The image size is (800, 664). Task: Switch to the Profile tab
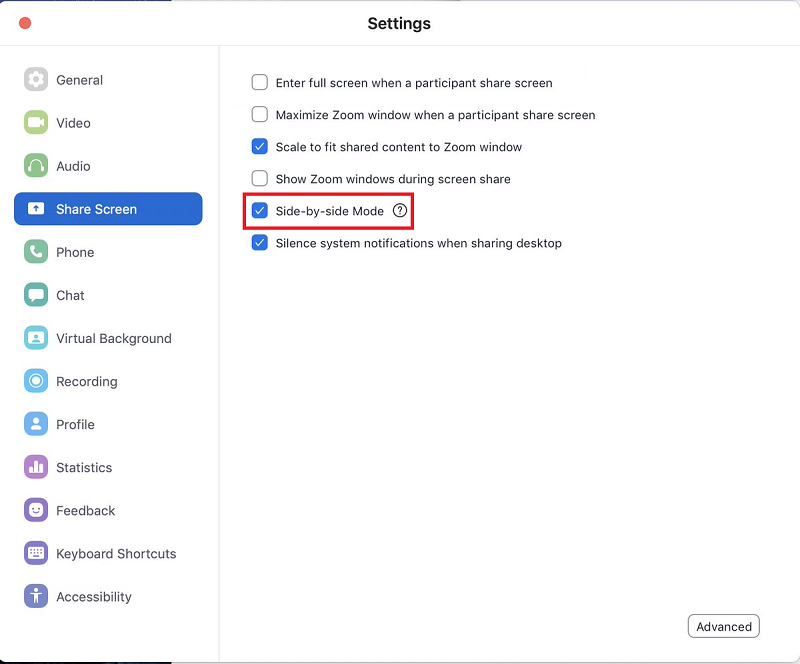point(75,424)
